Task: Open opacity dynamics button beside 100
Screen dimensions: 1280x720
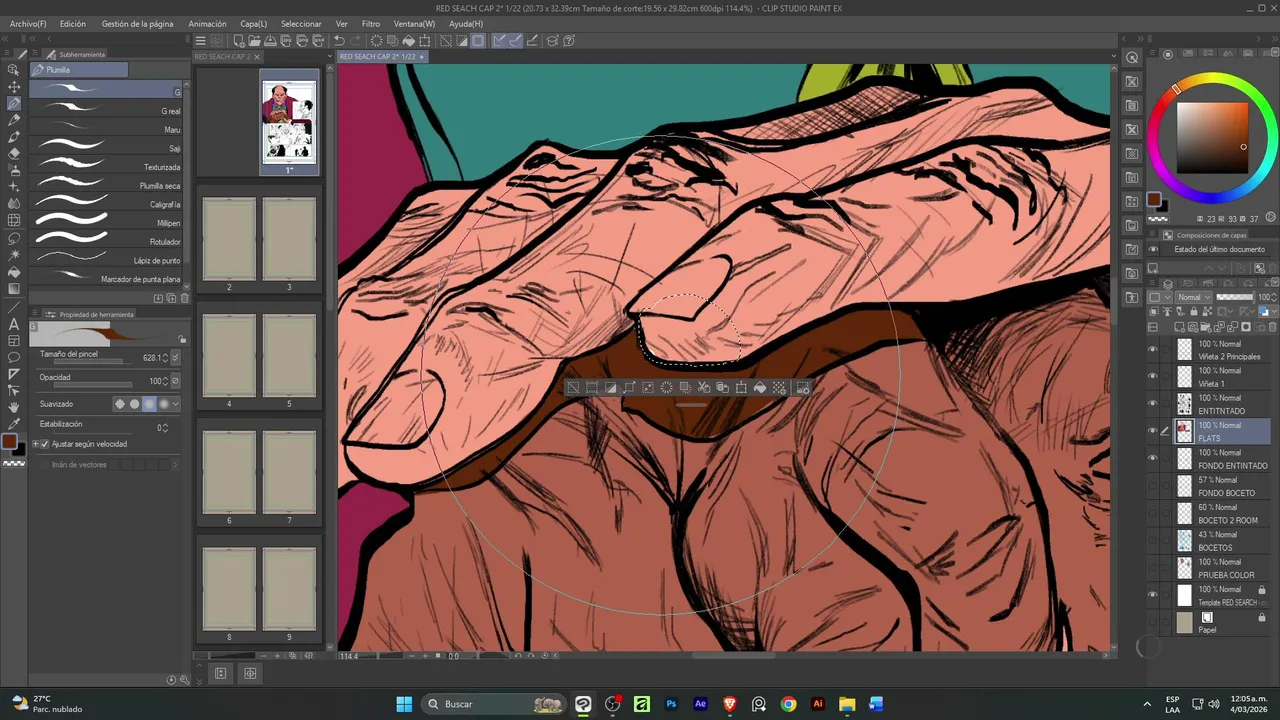Action: (x=176, y=381)
